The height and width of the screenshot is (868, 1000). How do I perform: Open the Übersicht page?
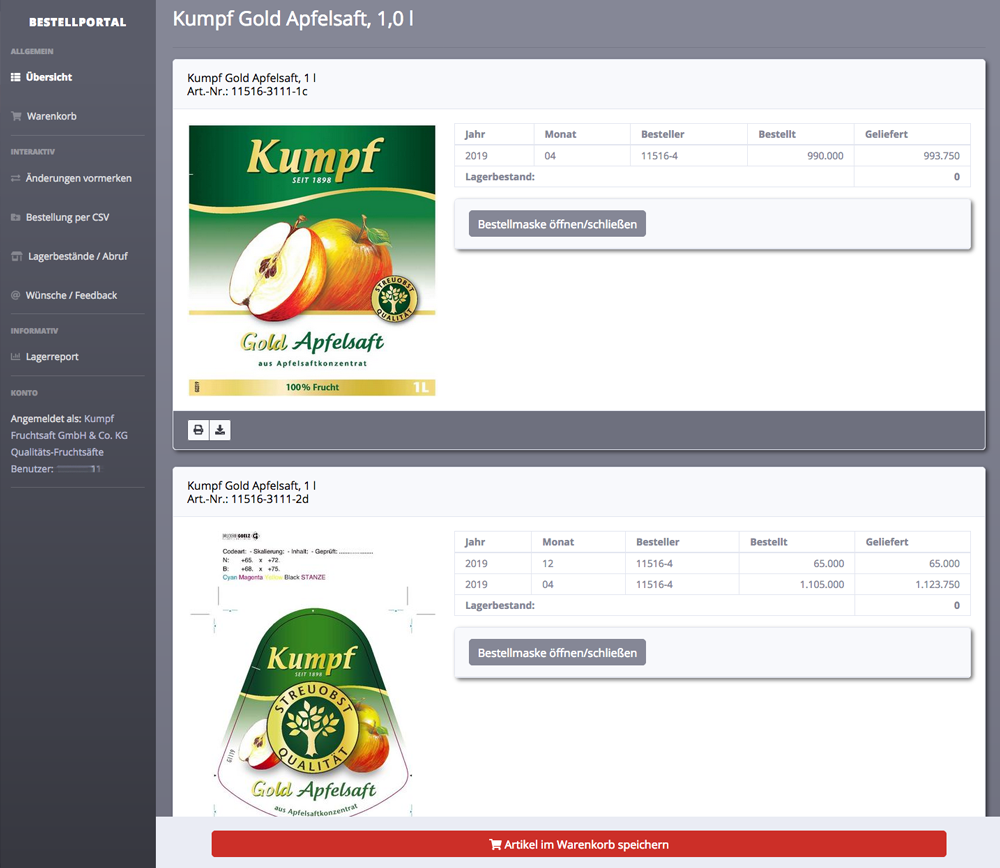(49, 77)
